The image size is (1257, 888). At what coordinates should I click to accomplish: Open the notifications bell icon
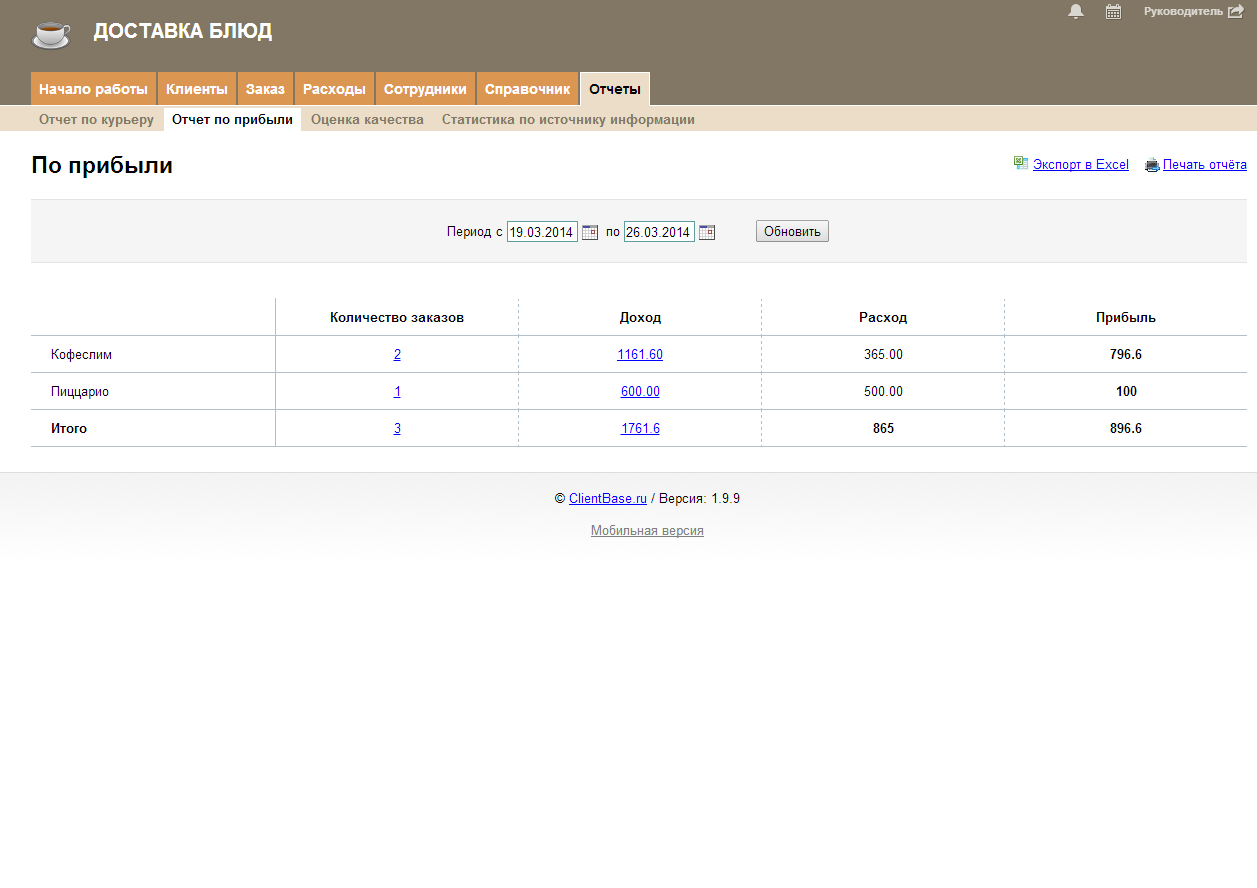tap(1076, 12)
